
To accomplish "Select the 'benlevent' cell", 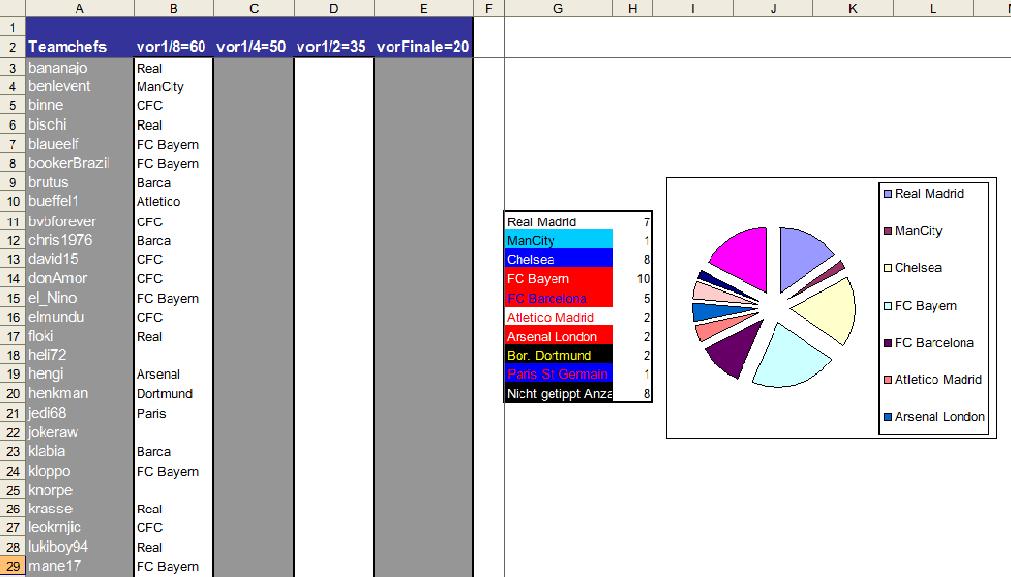I will coord(80,86).
